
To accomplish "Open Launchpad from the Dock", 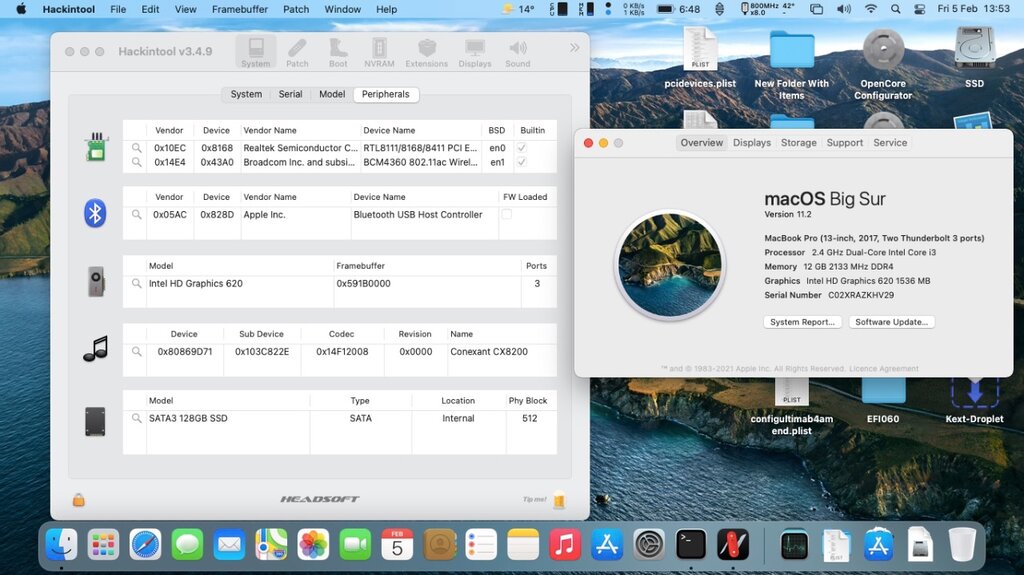I will pyautogui.click(x=103, y=544).
